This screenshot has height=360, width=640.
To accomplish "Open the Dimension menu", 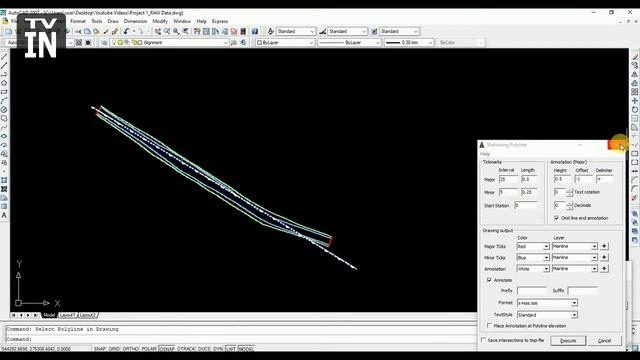I will (x=135, y=21).
